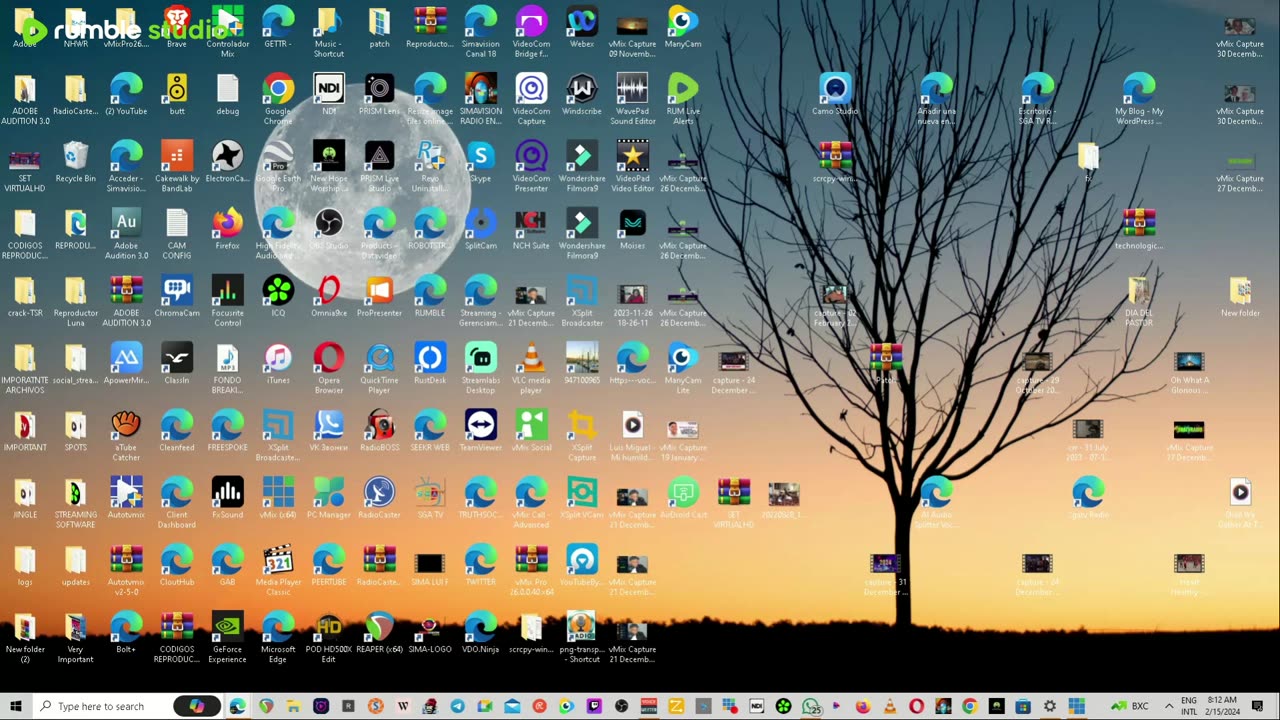Expand the hidden tray icons chevron
The image size is (1280, 720).
1168,706
